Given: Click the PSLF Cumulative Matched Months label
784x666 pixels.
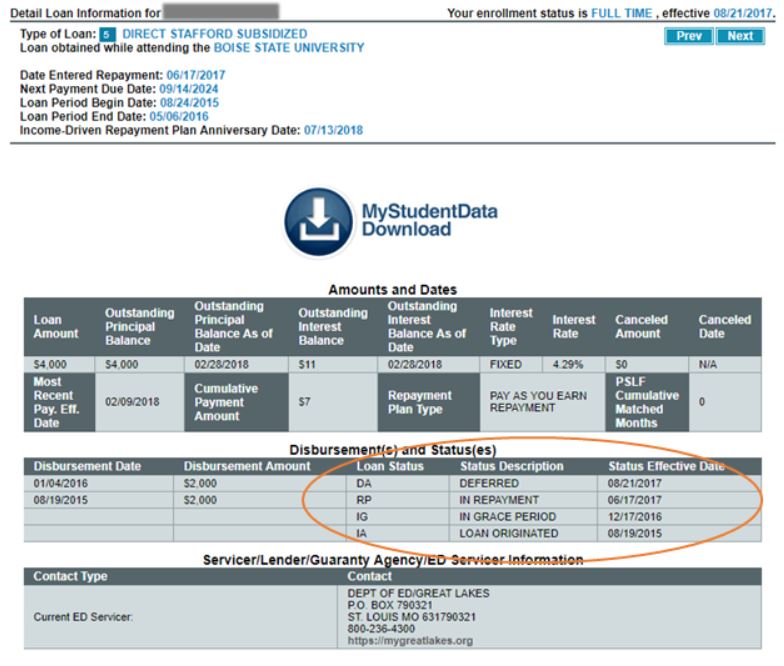Looking at the screenshot, I should (647, 402).
